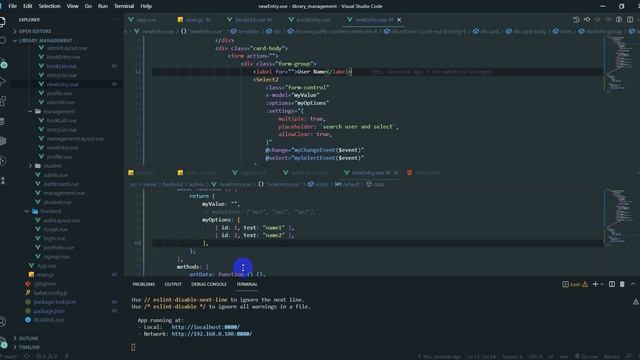Kill terminal with trash icon
Viewport: 640px width, 360px height.
click(622, 284)
